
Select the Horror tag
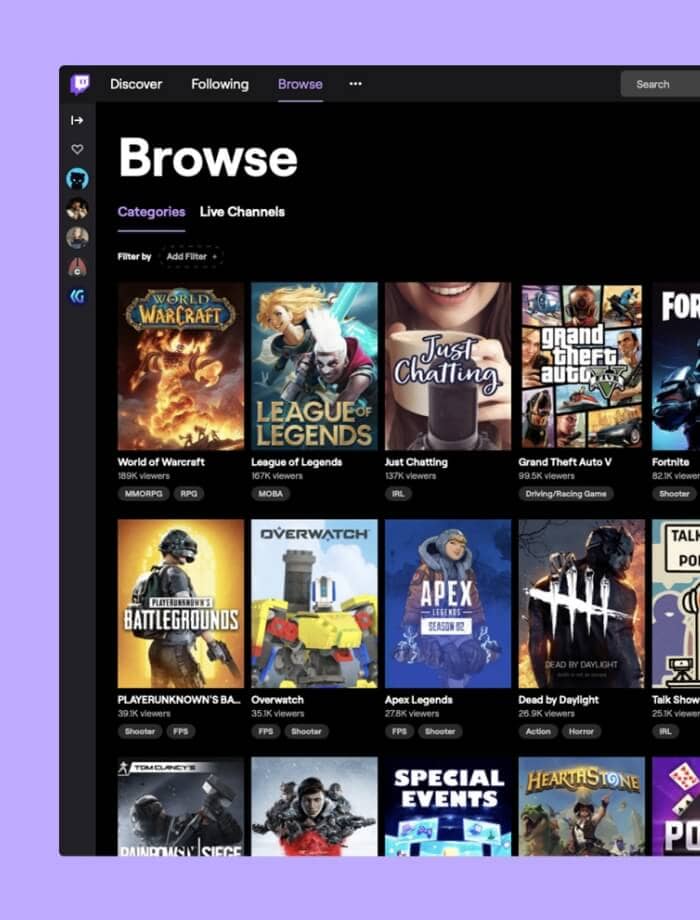pyautogui.click(x=581, y=731)
